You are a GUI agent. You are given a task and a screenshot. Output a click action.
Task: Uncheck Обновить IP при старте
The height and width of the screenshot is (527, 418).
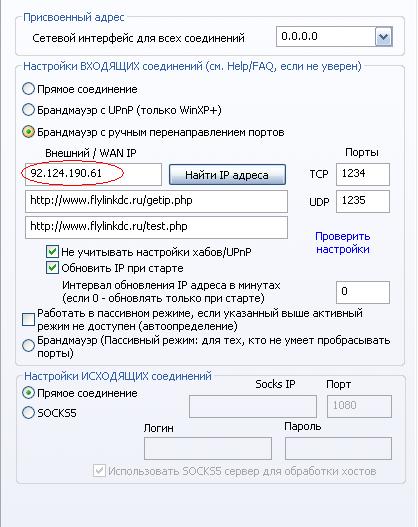click(x=52, y=268)
